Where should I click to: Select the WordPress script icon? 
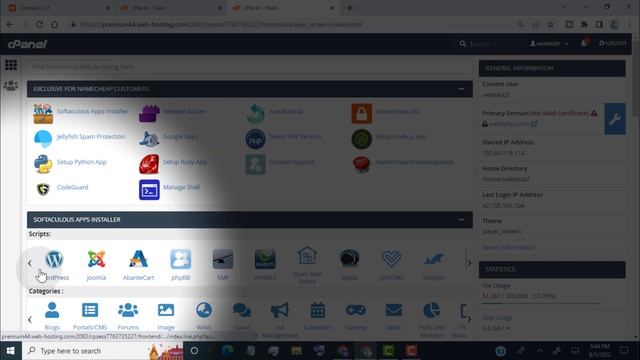(54, 259)
